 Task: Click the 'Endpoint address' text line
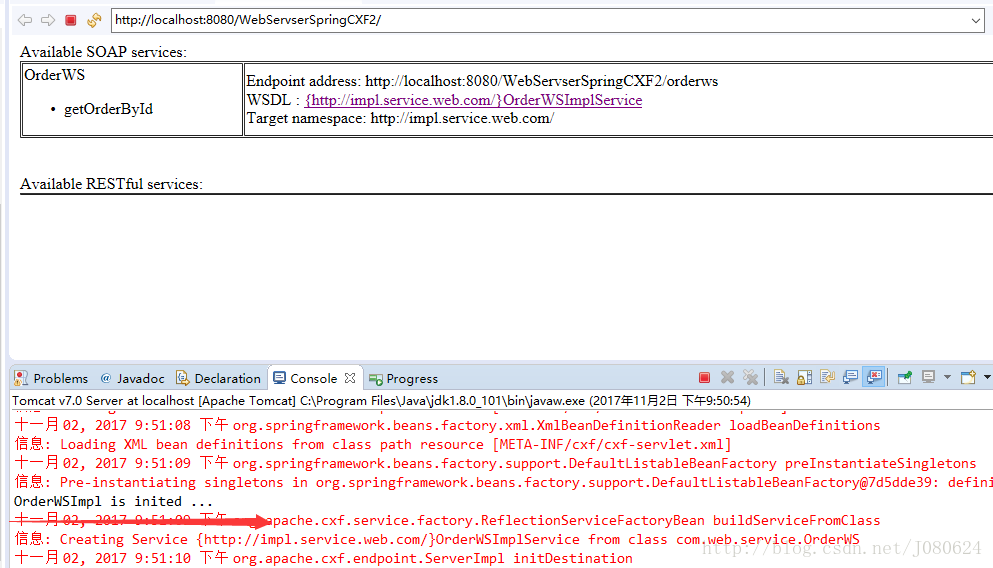pos(482,81)
